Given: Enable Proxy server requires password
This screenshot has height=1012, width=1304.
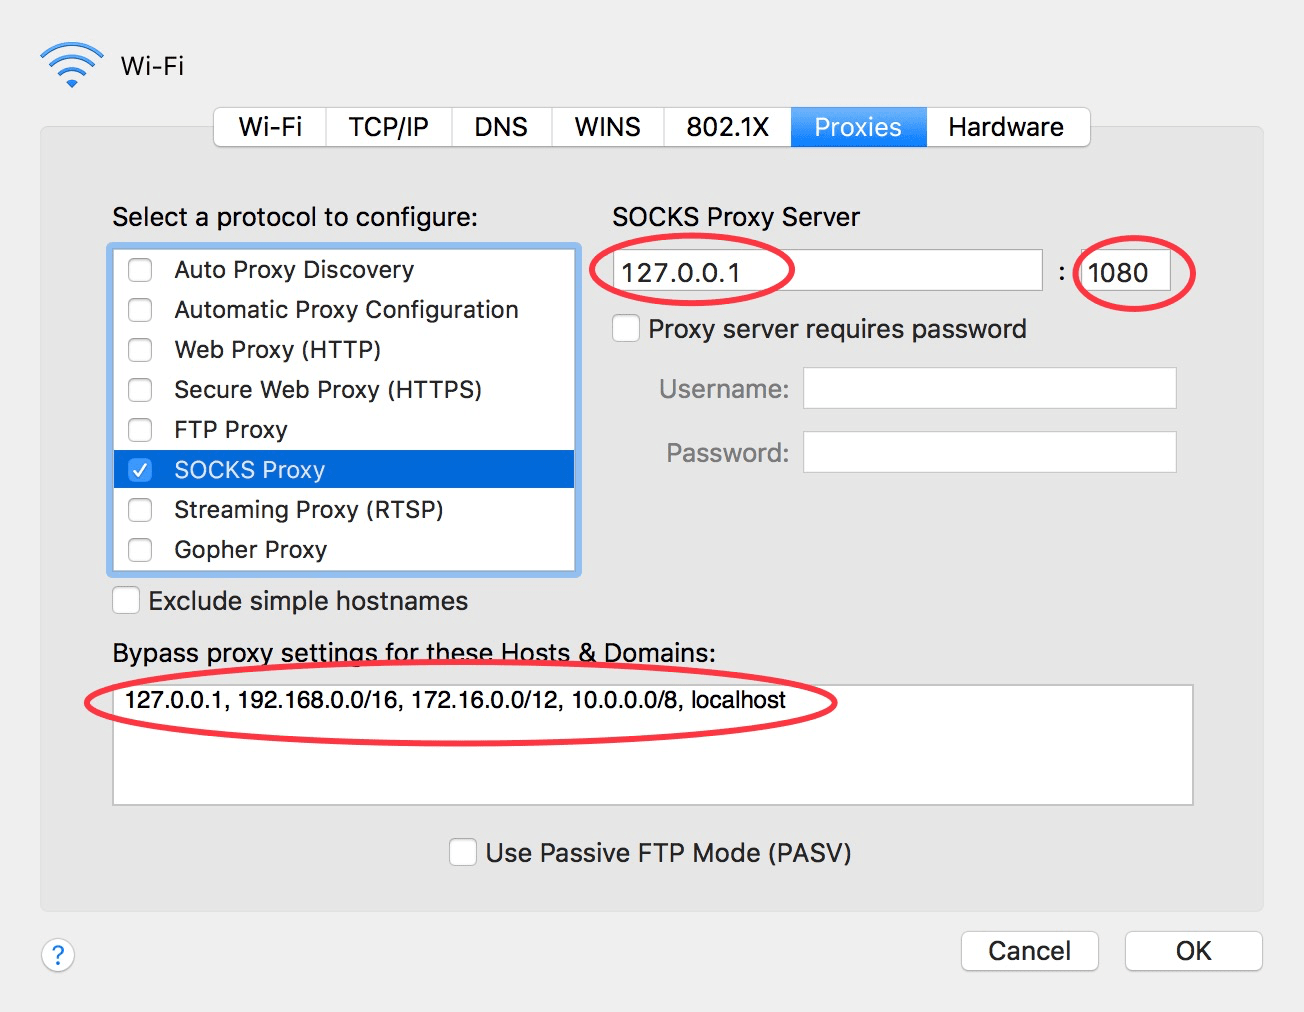Looking at the screenshot, I should pyautogui.click(x=626, y=329).
